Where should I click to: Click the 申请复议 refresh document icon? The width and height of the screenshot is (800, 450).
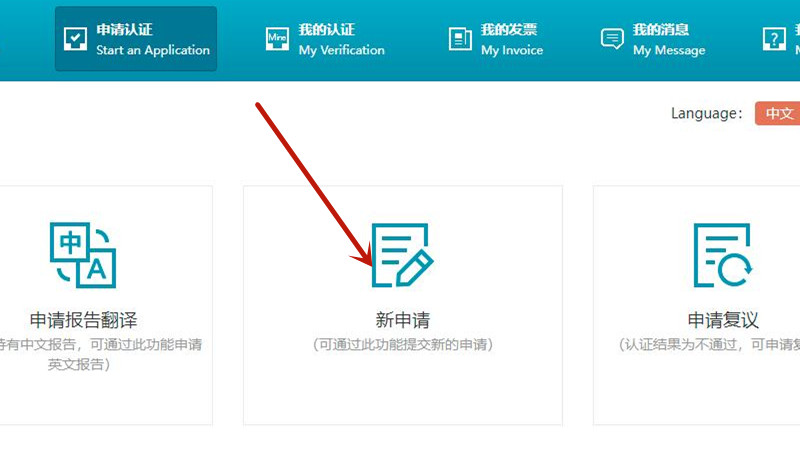coord(722,255)
